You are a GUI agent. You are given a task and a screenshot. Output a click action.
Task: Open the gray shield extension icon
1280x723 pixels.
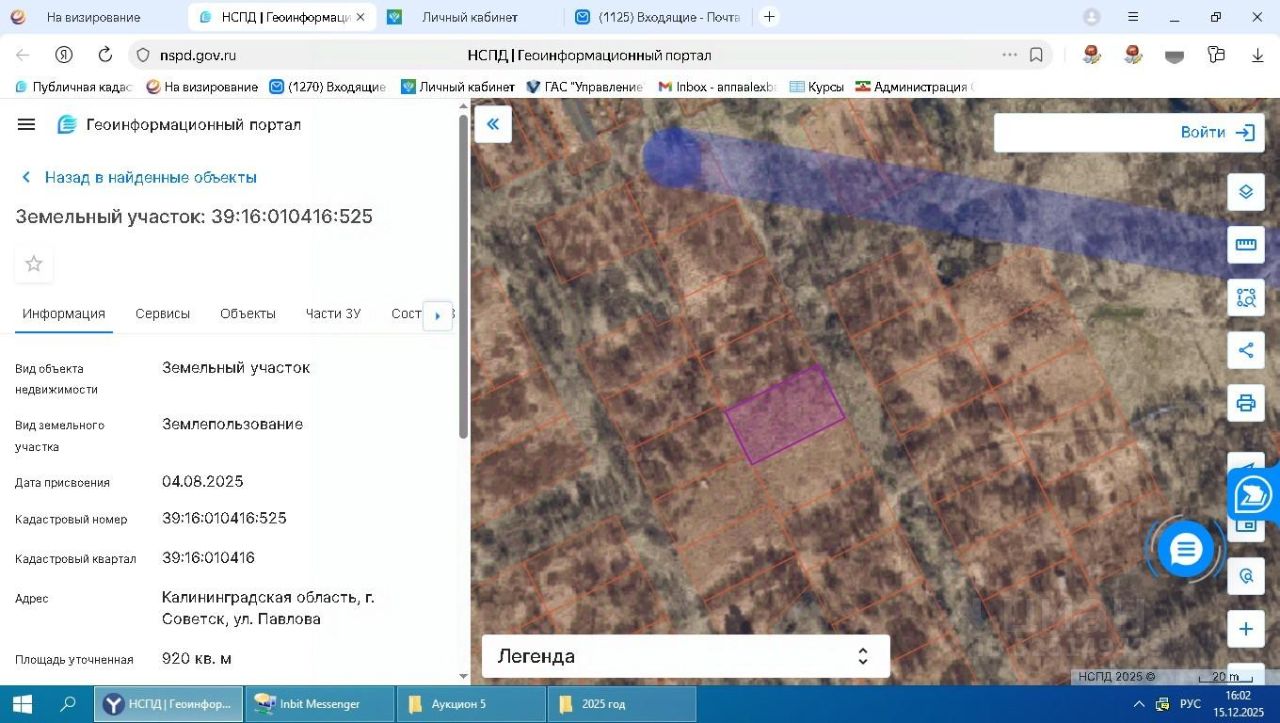(1175, 56)
